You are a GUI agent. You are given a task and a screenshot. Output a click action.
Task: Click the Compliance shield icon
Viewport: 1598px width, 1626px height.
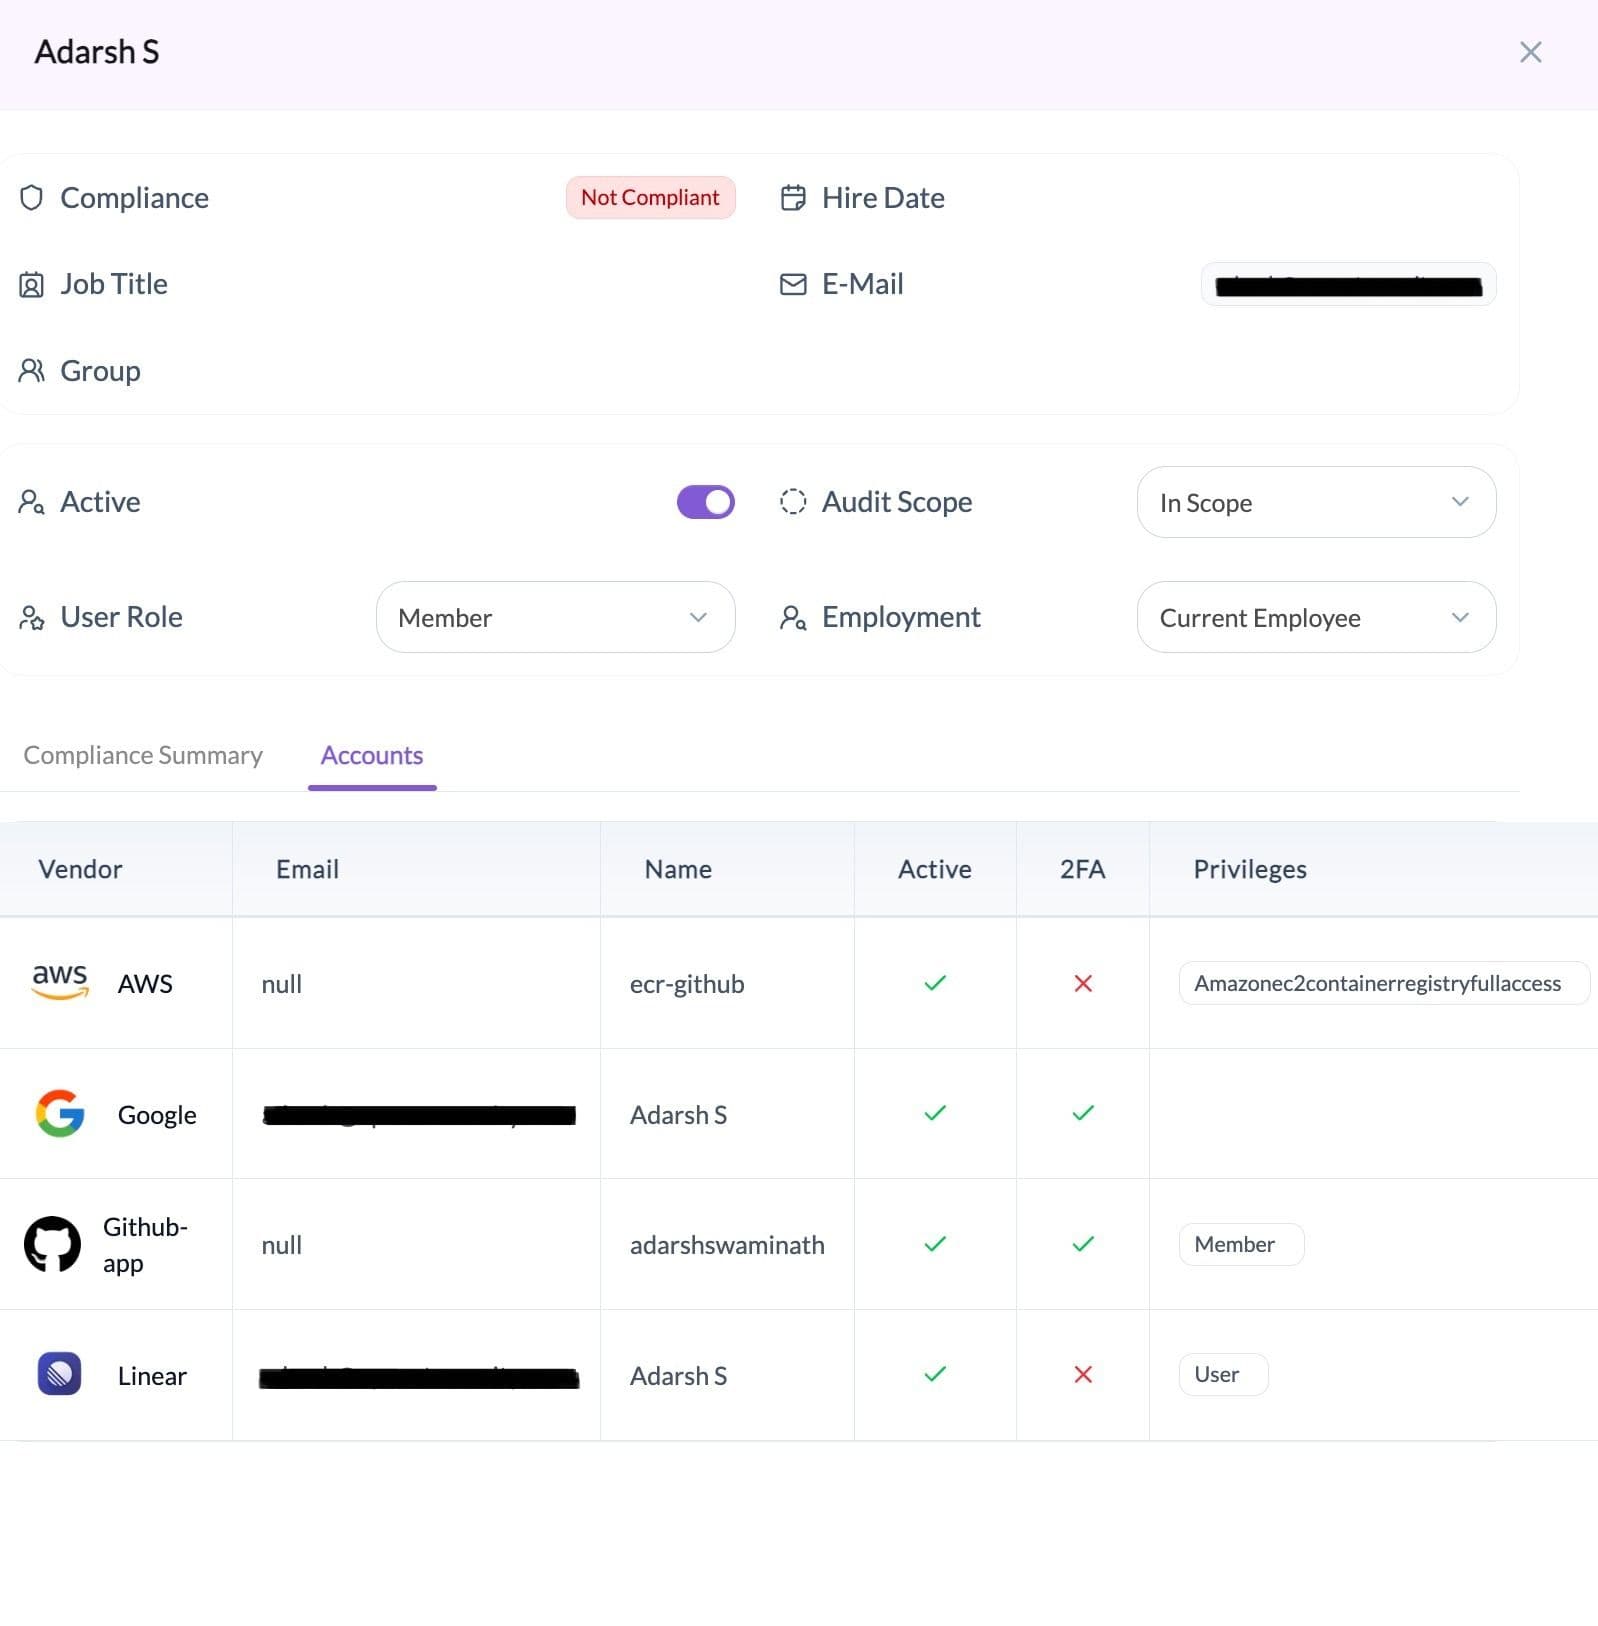click(x=32, y=198)
